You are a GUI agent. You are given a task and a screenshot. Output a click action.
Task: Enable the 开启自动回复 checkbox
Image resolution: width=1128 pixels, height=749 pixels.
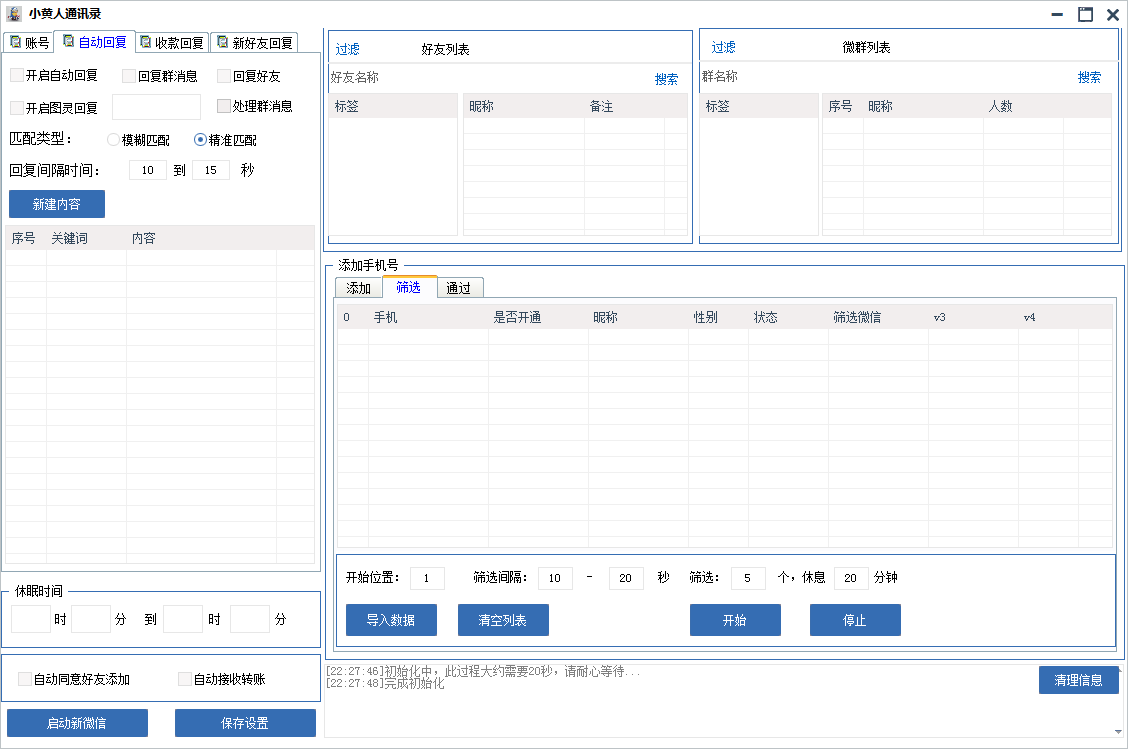(x=17, y=76)
